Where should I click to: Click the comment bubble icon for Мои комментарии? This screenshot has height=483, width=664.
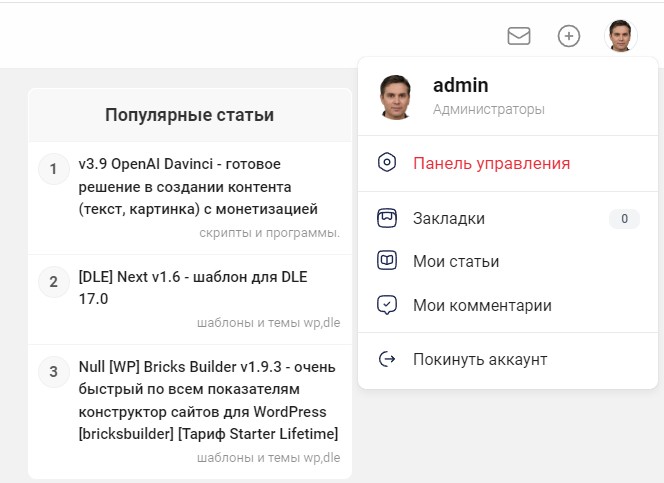(x=387, y=305)
